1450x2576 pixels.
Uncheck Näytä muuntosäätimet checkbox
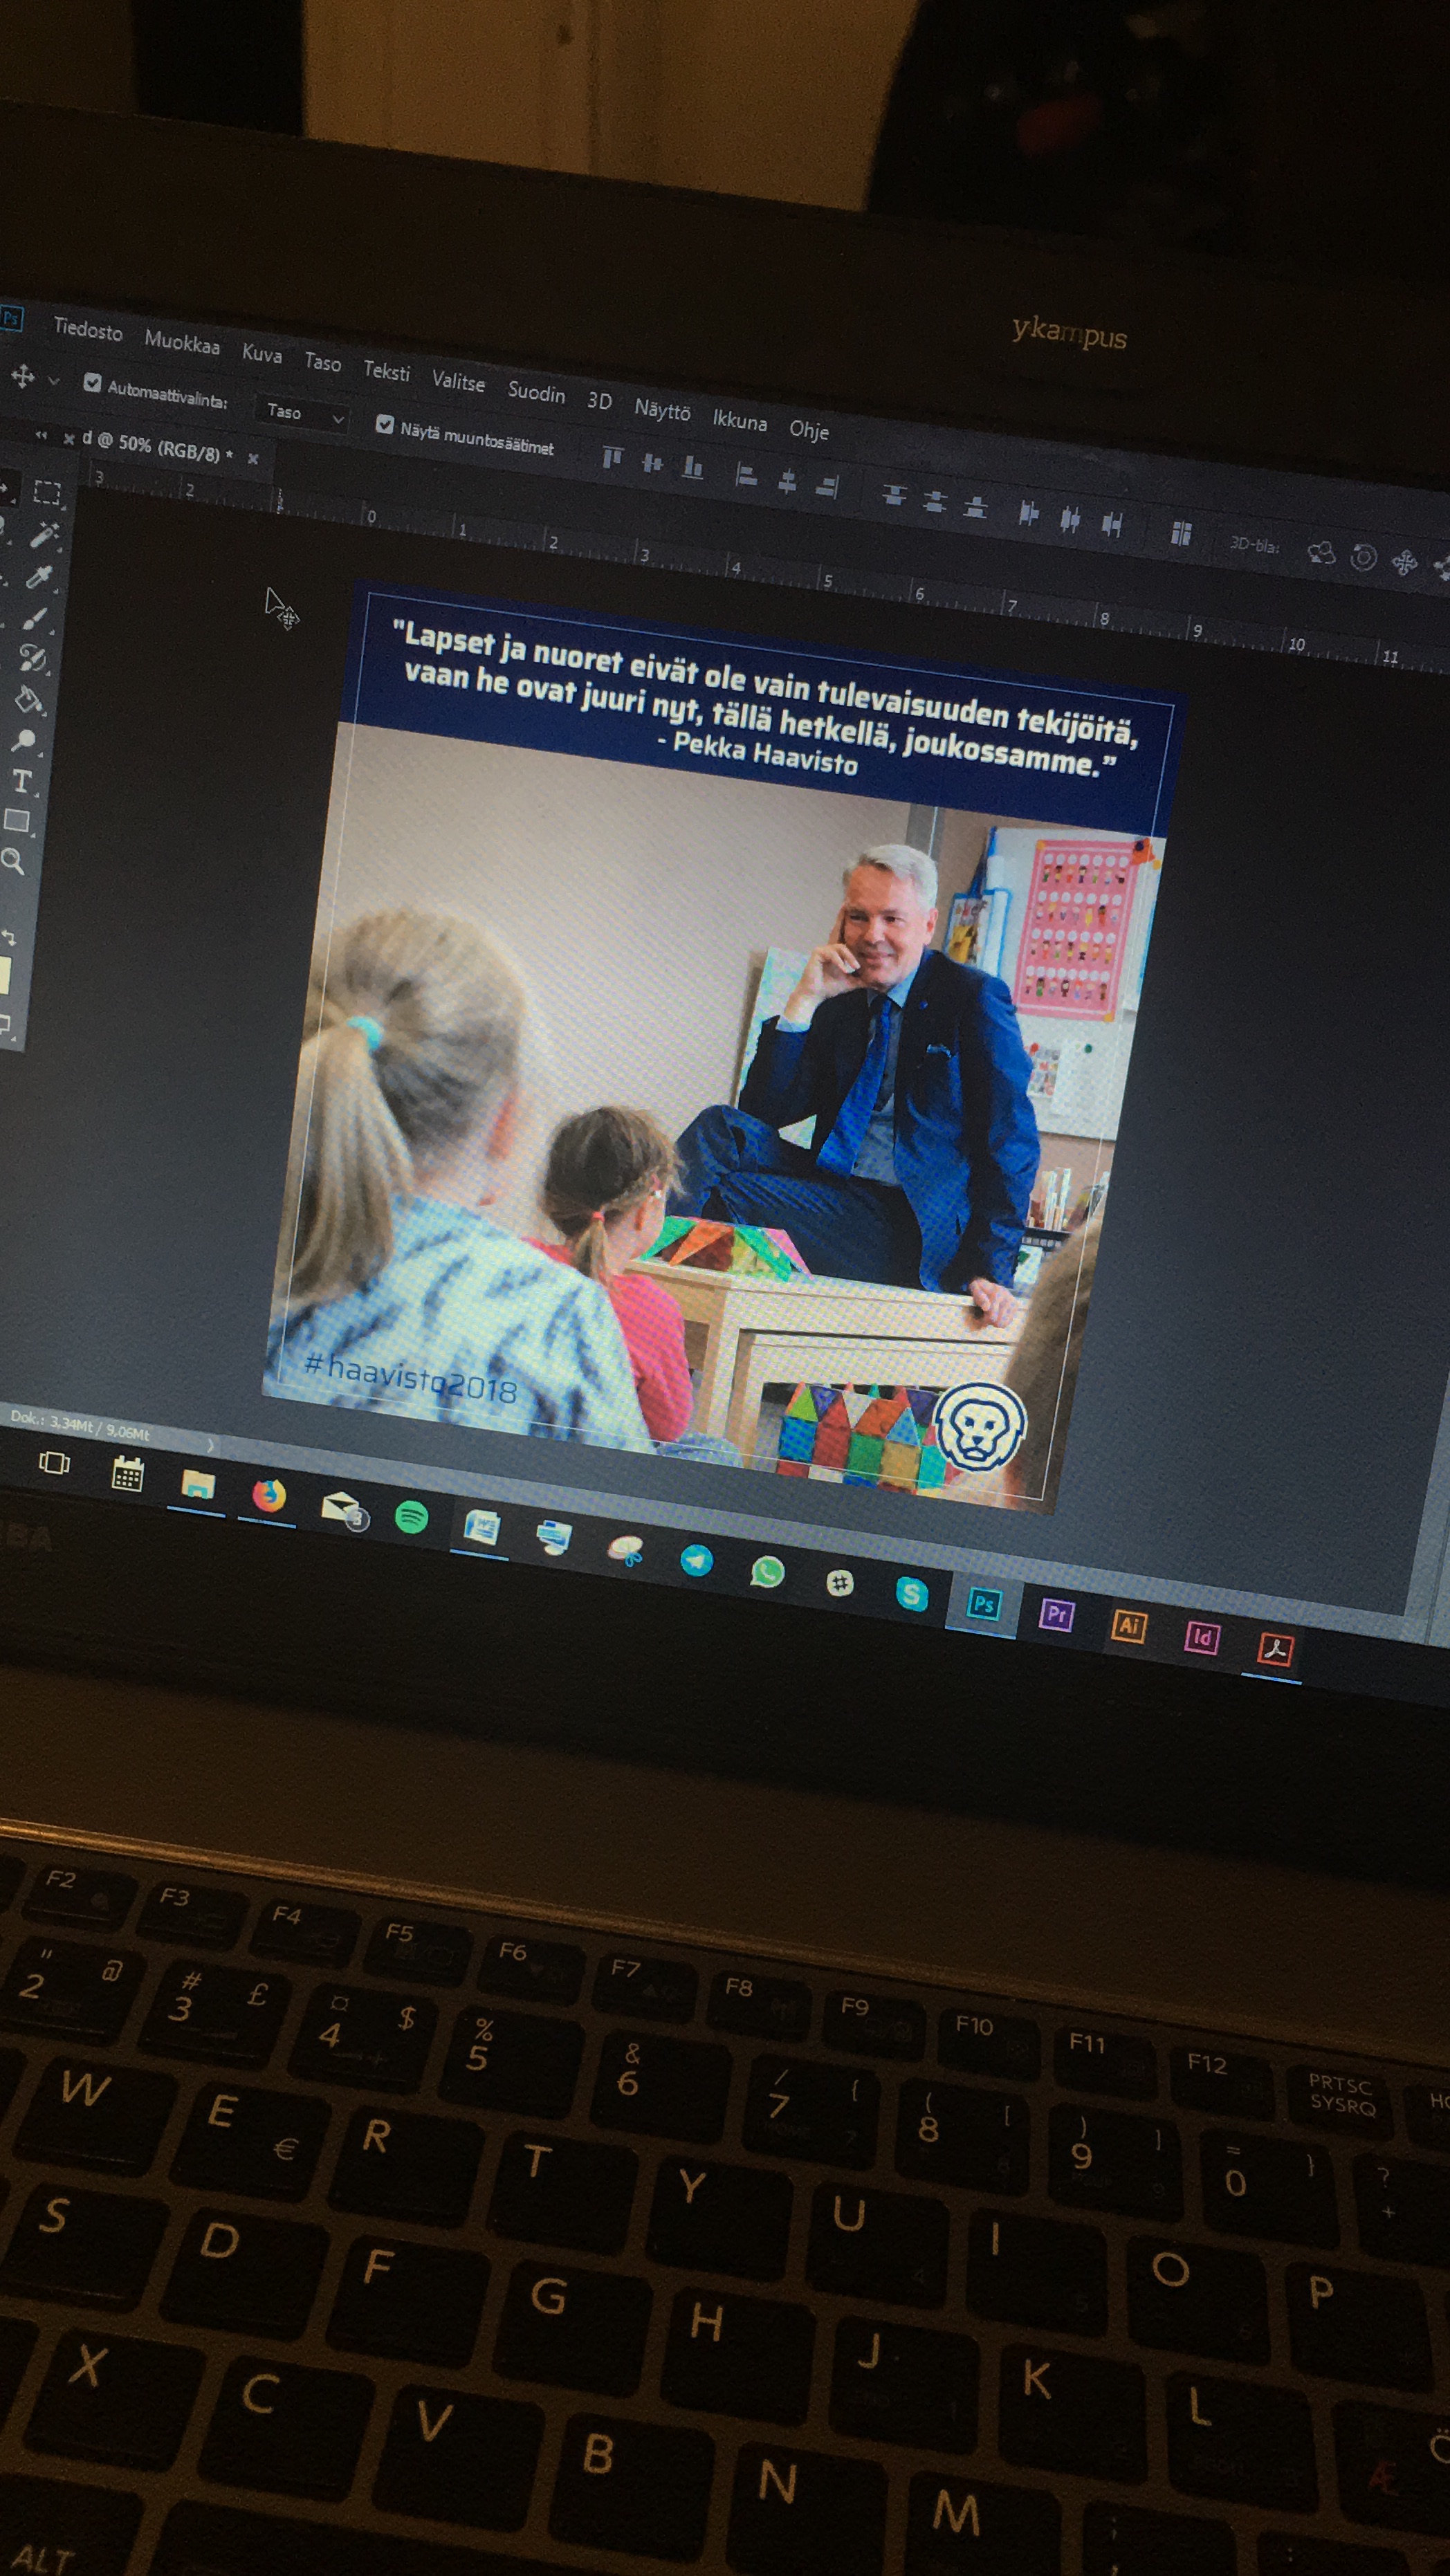pos(384,424)
